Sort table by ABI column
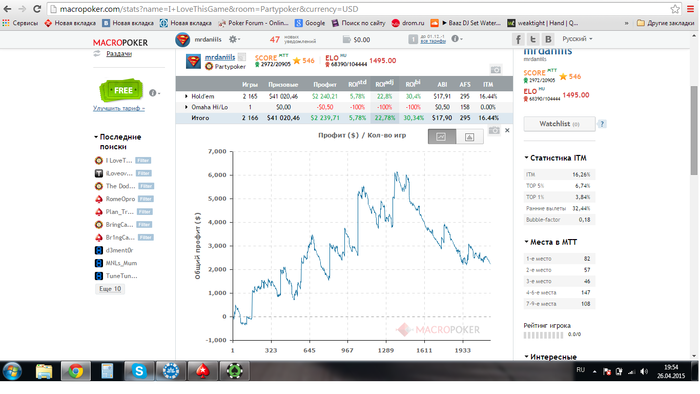The height and width of the screenshot is (394, 700). coord(442,84)
